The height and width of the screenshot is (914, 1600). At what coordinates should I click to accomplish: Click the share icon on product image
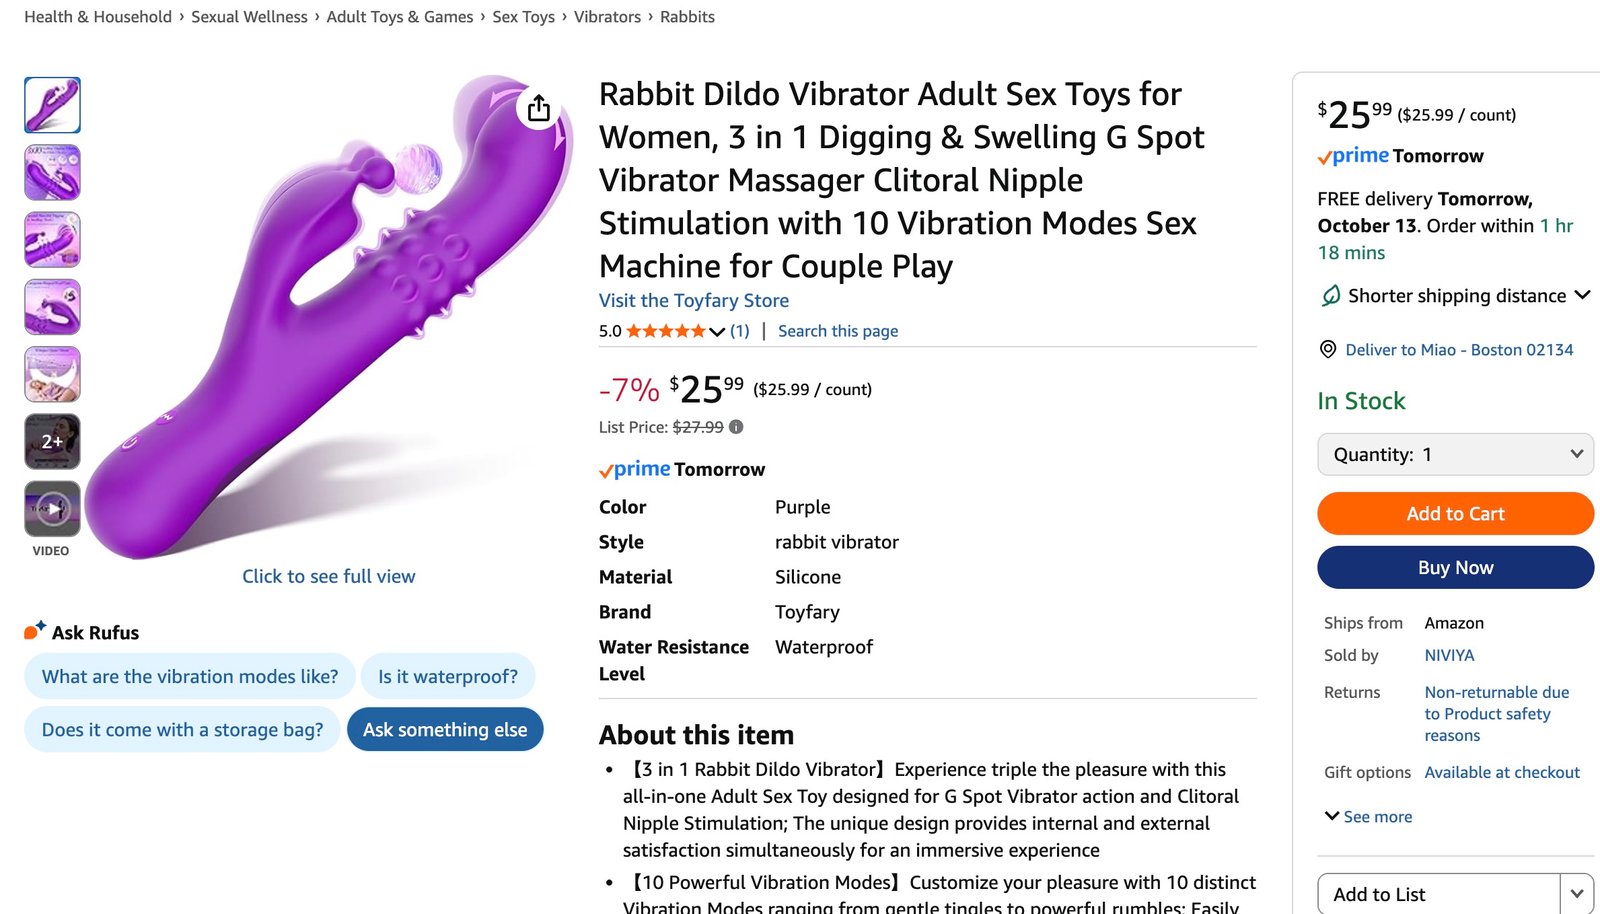[539, 108]
